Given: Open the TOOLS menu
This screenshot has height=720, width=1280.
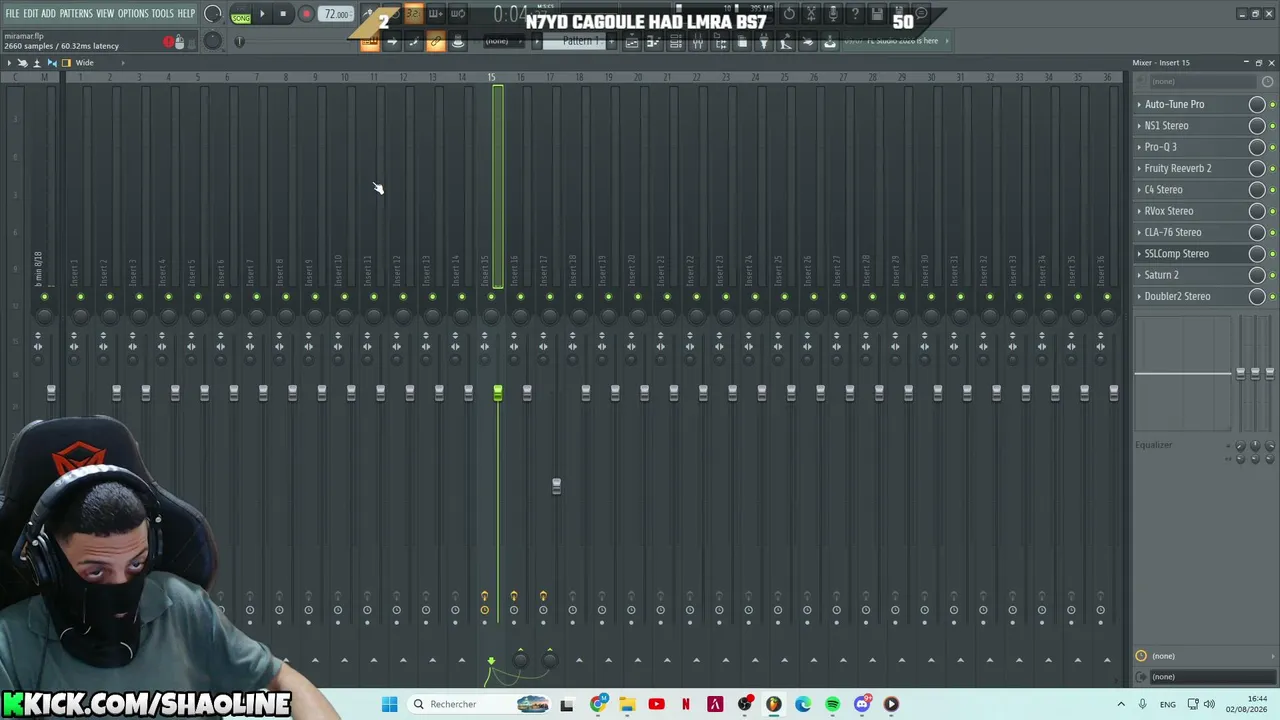Looking at the screenshot, I should (x=162, y=13).
